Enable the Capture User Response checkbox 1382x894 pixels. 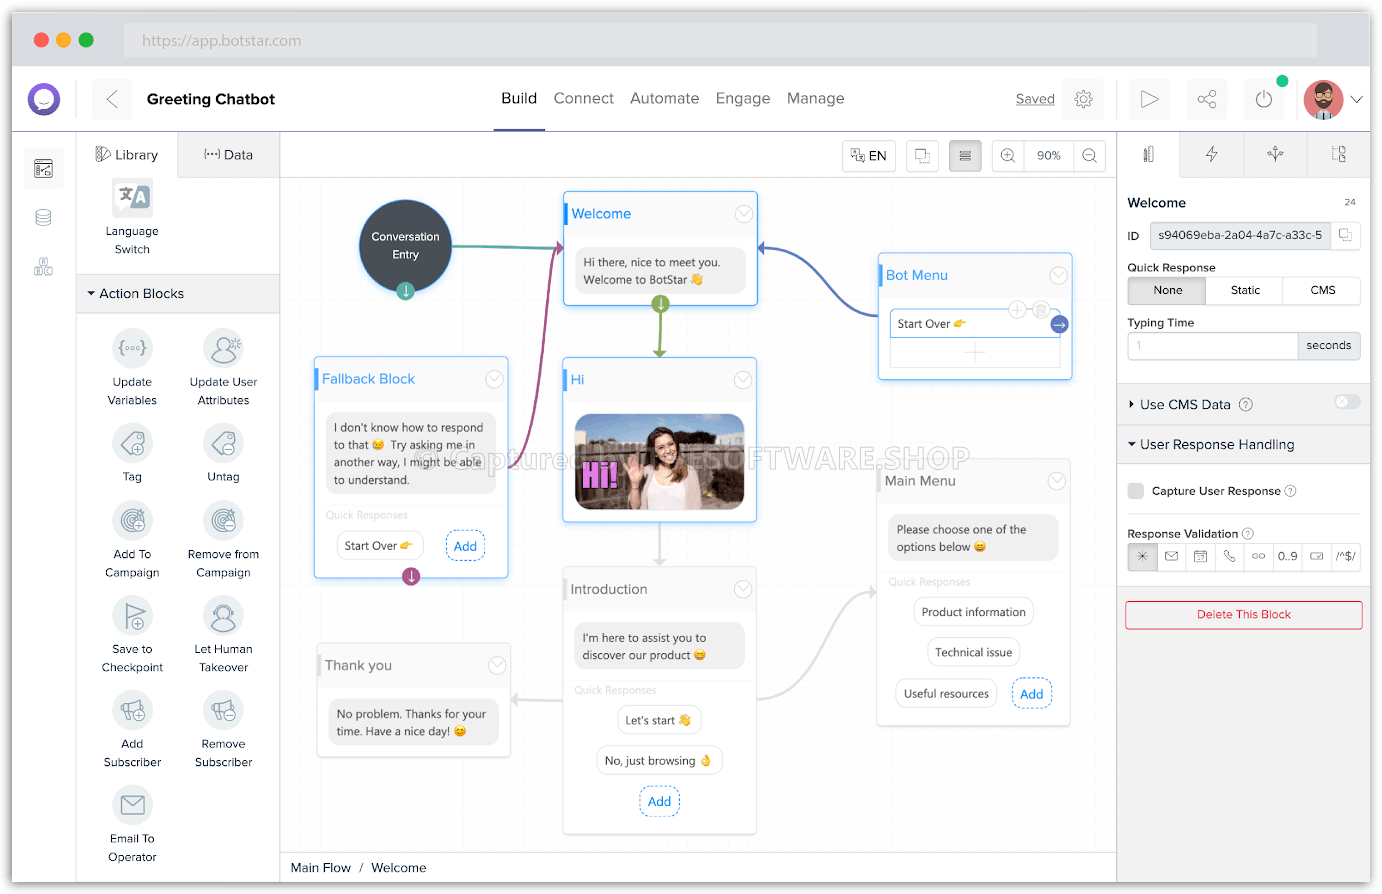point(1136,491)
